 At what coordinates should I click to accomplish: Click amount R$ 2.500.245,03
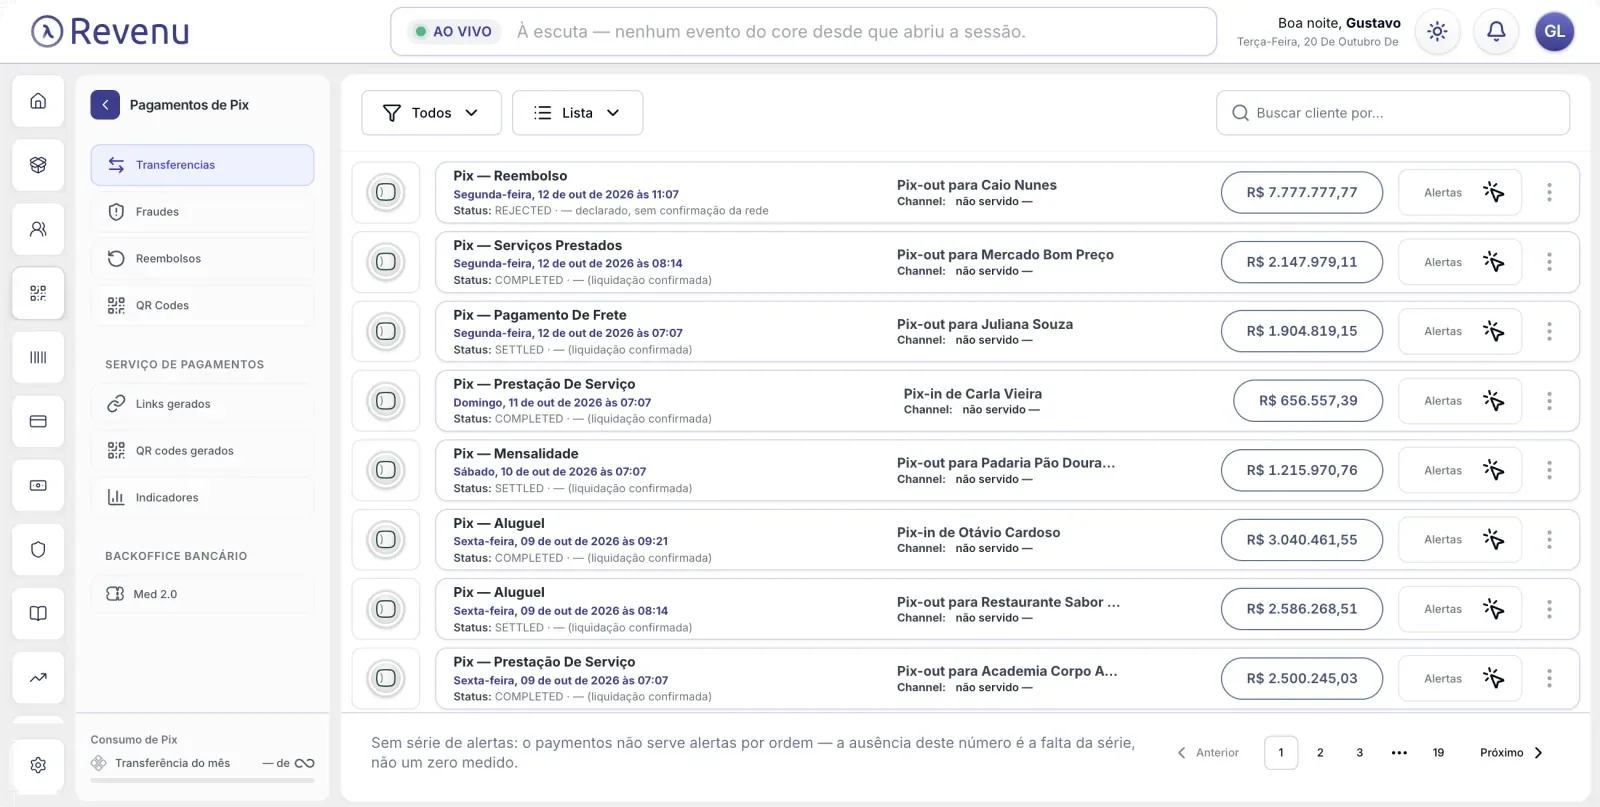pyautogui.click(x=1302, y=678)
